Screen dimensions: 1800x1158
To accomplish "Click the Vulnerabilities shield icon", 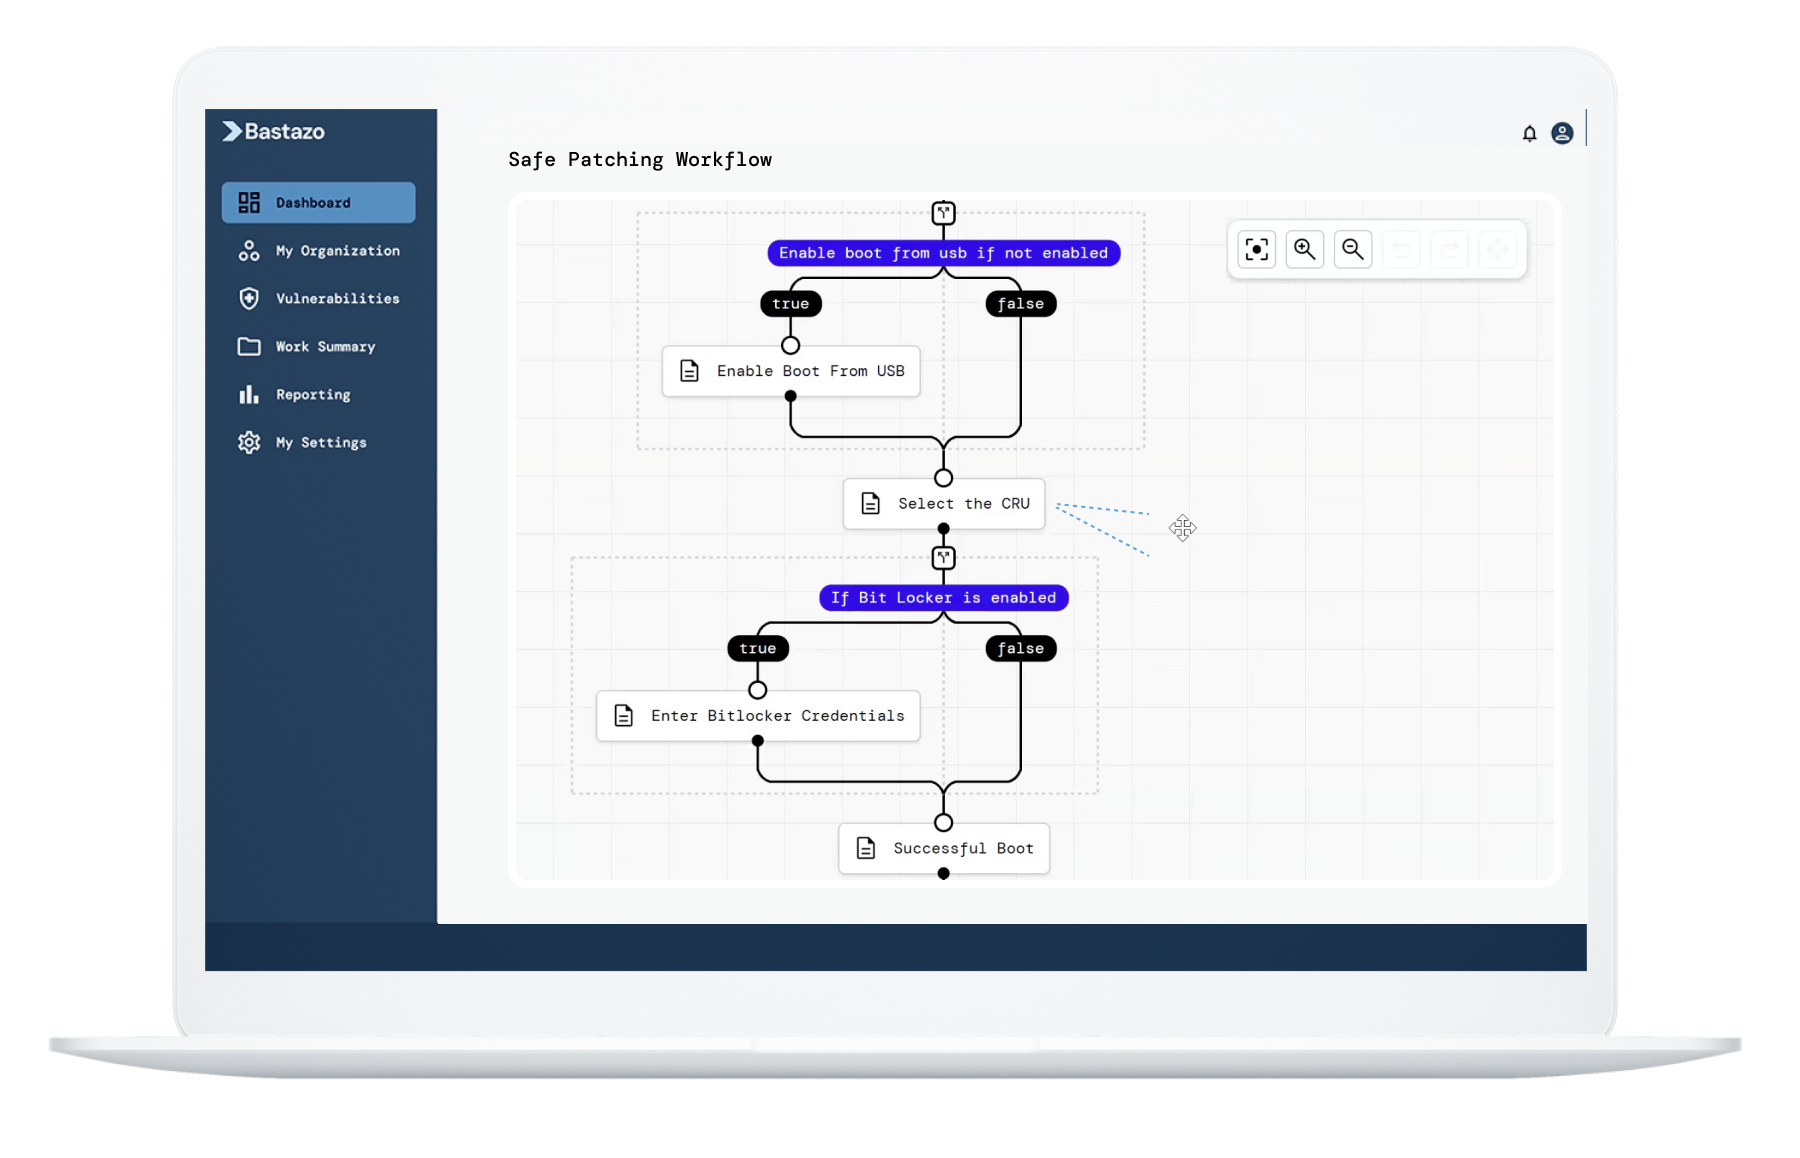I will (x=249, y=298).
